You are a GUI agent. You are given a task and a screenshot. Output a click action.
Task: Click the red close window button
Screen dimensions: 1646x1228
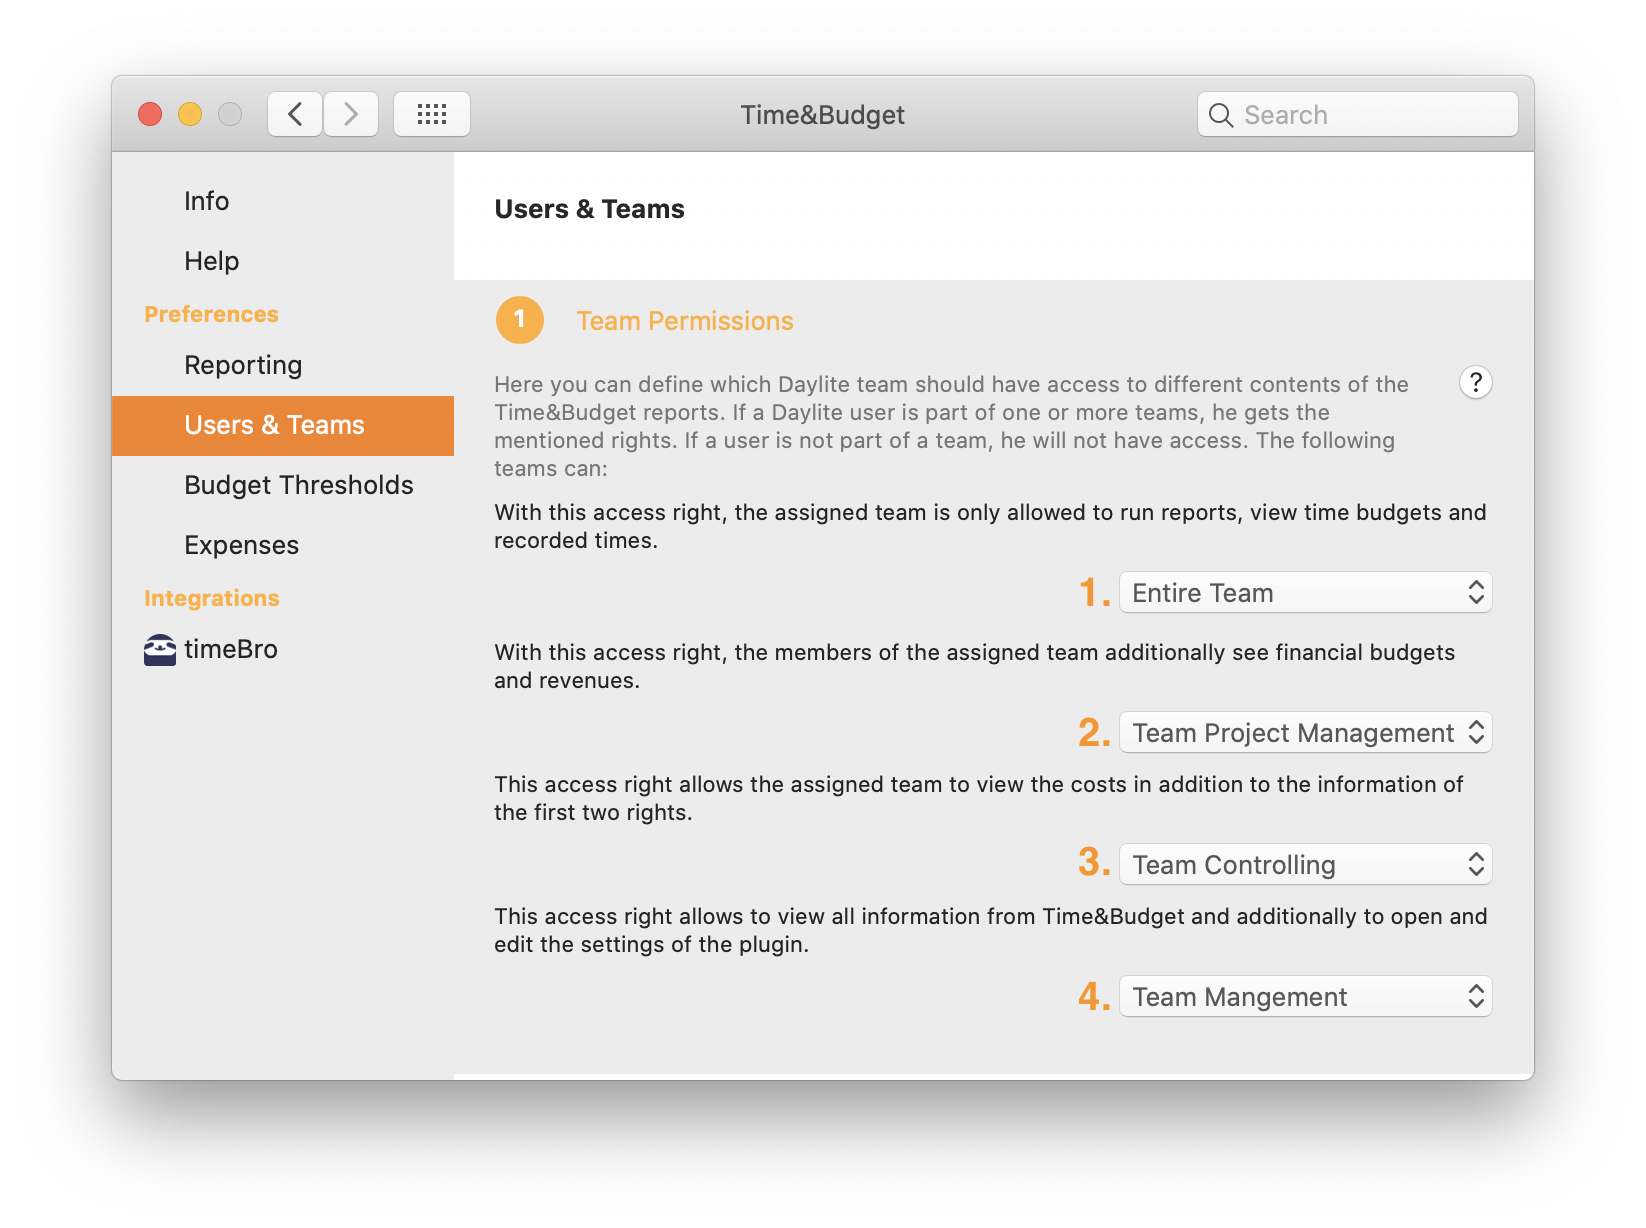150,114
